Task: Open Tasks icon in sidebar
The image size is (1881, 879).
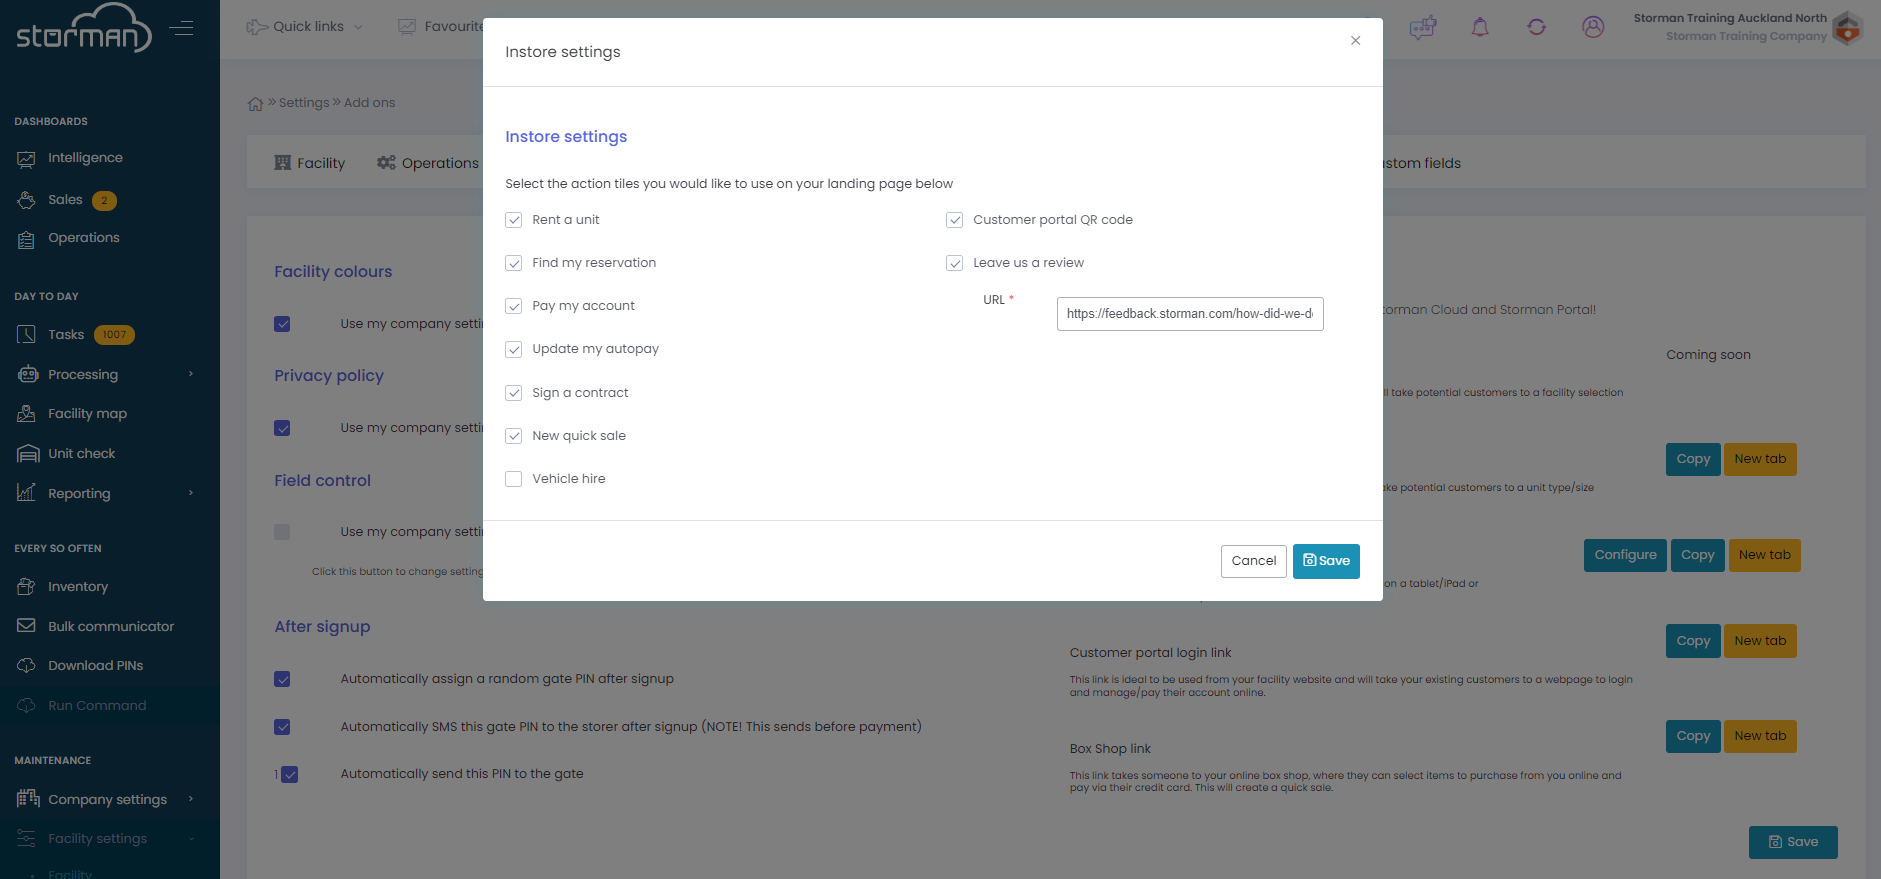Action: 27,335
